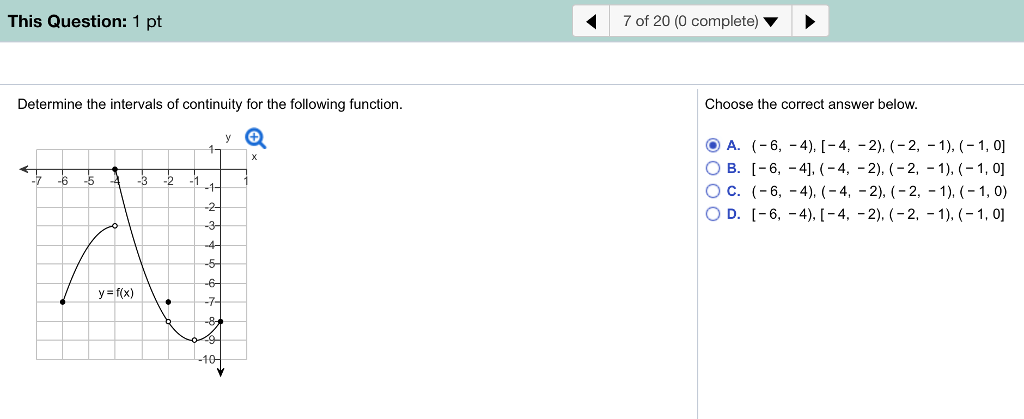Image resolution: width=1024 pixels, height=419 pixels.
Task: Click the open circle at point (-4, -3)
Action: [115, 226]
